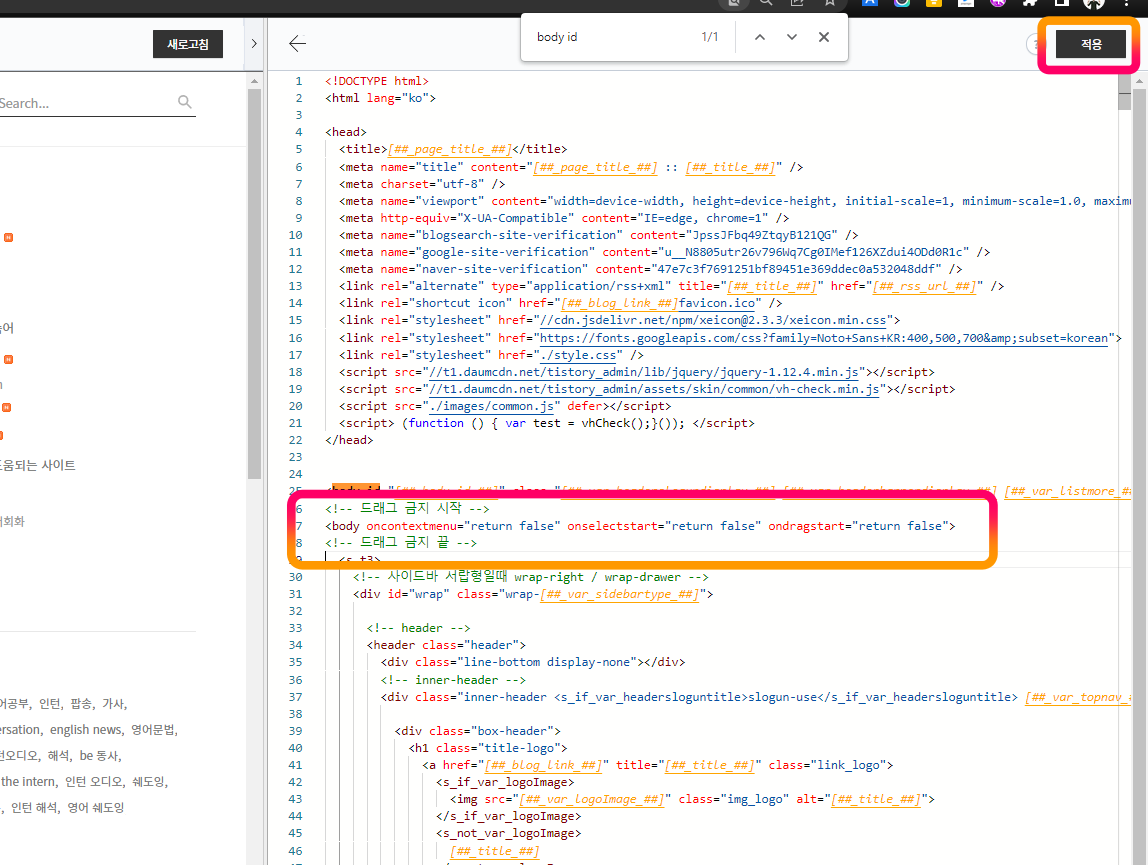1148x865 pixels.
Task: Click the 새로고침 refresh button
Action: [187, 44]
